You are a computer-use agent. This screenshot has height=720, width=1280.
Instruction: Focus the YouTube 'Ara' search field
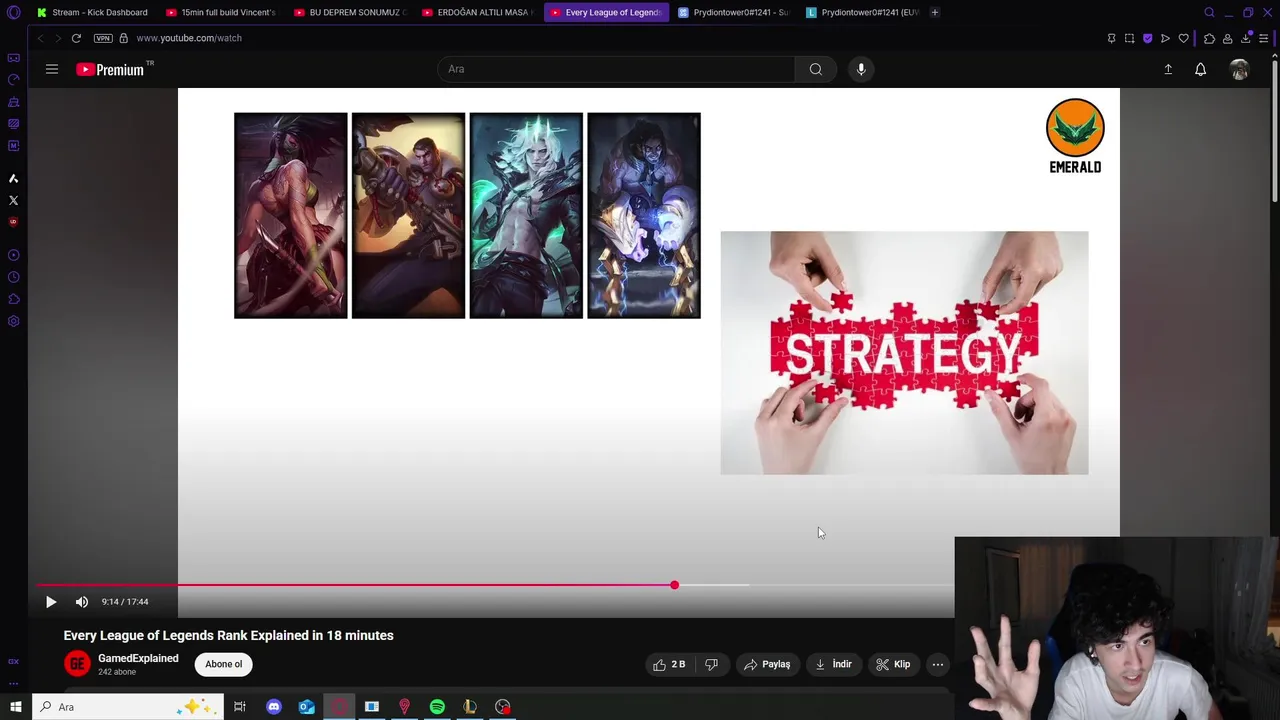pyautogui.click(x=616, y=69)
